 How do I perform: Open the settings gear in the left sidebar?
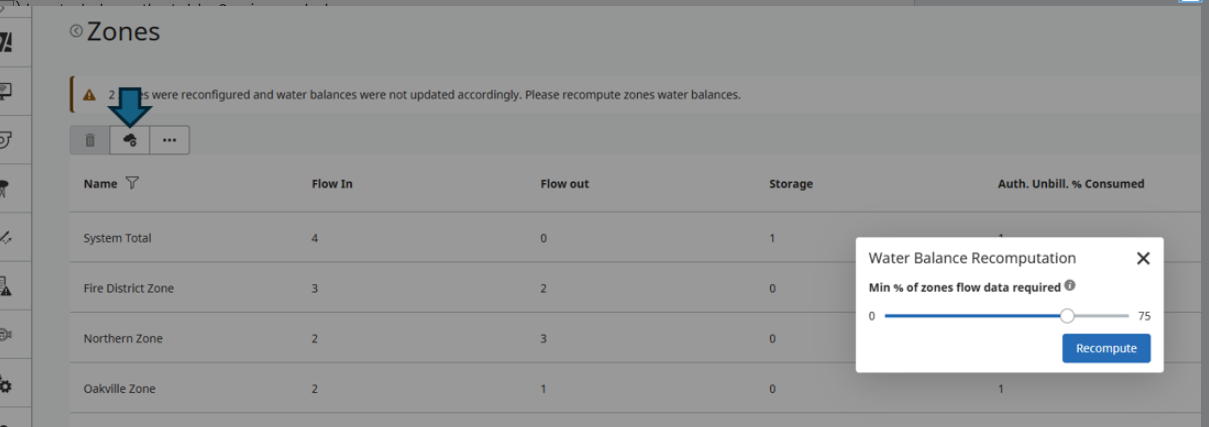6,386
